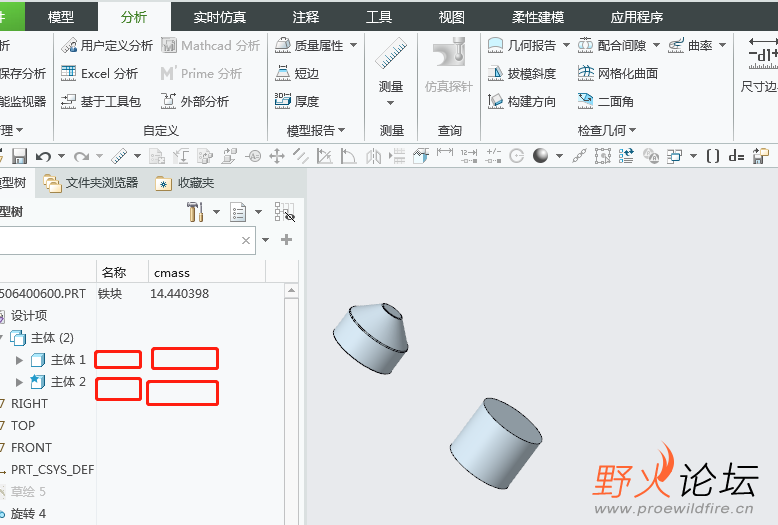Open 构建方向 build direction tool

(521, 101)
